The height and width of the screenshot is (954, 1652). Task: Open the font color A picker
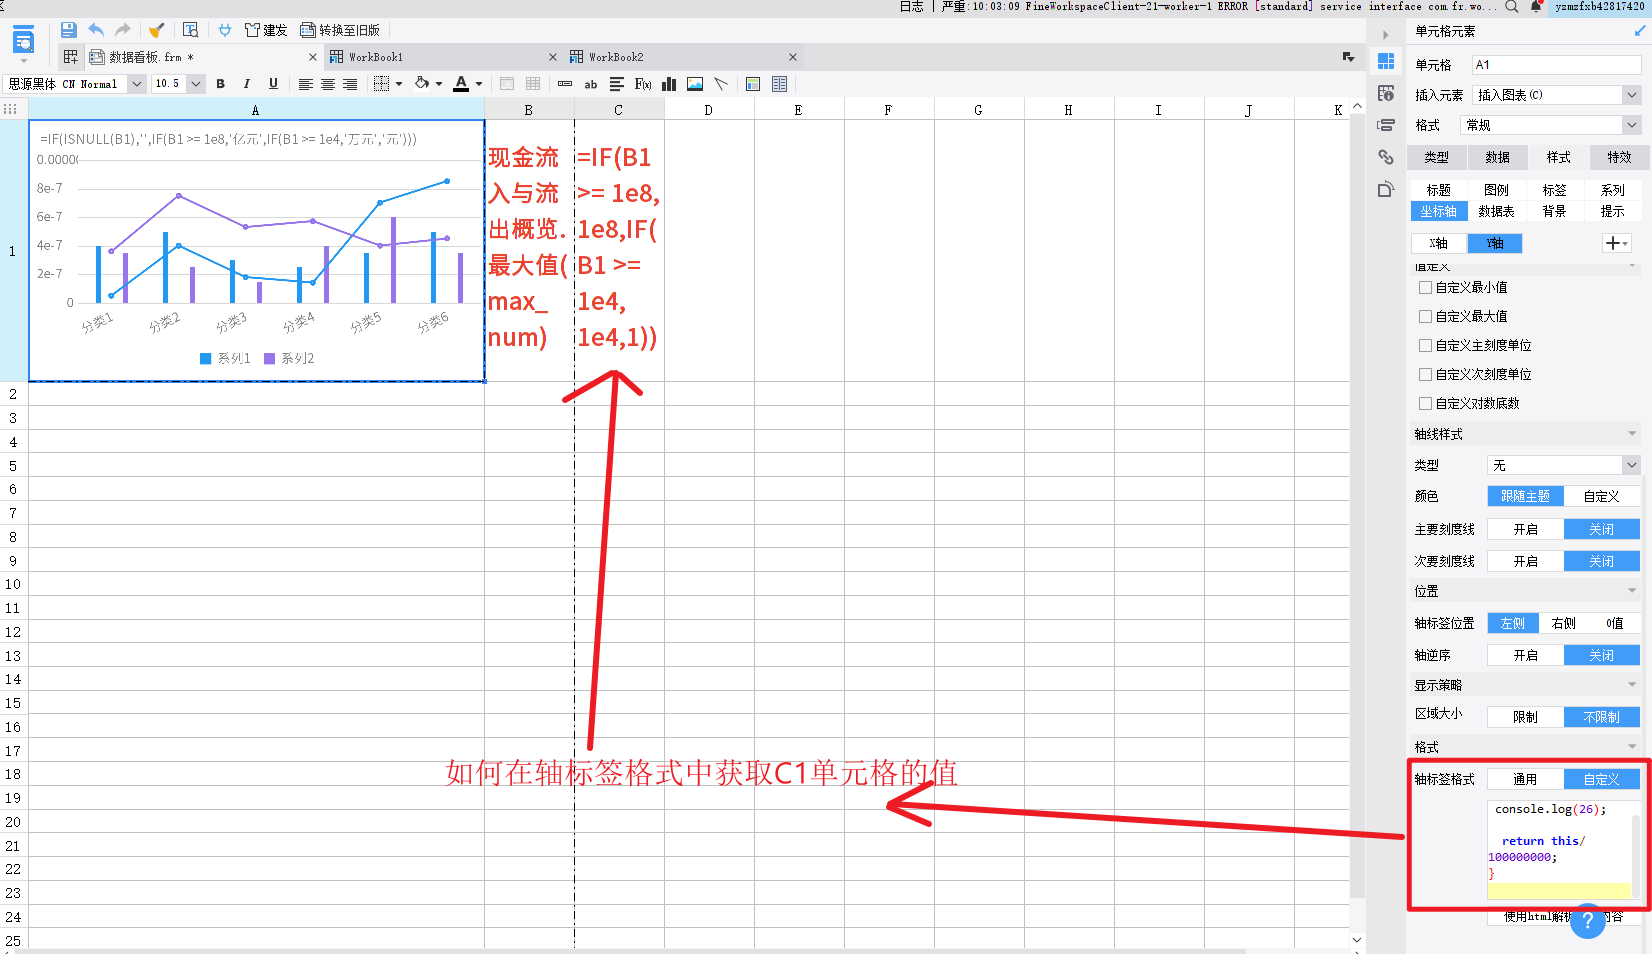pos(461,84)
